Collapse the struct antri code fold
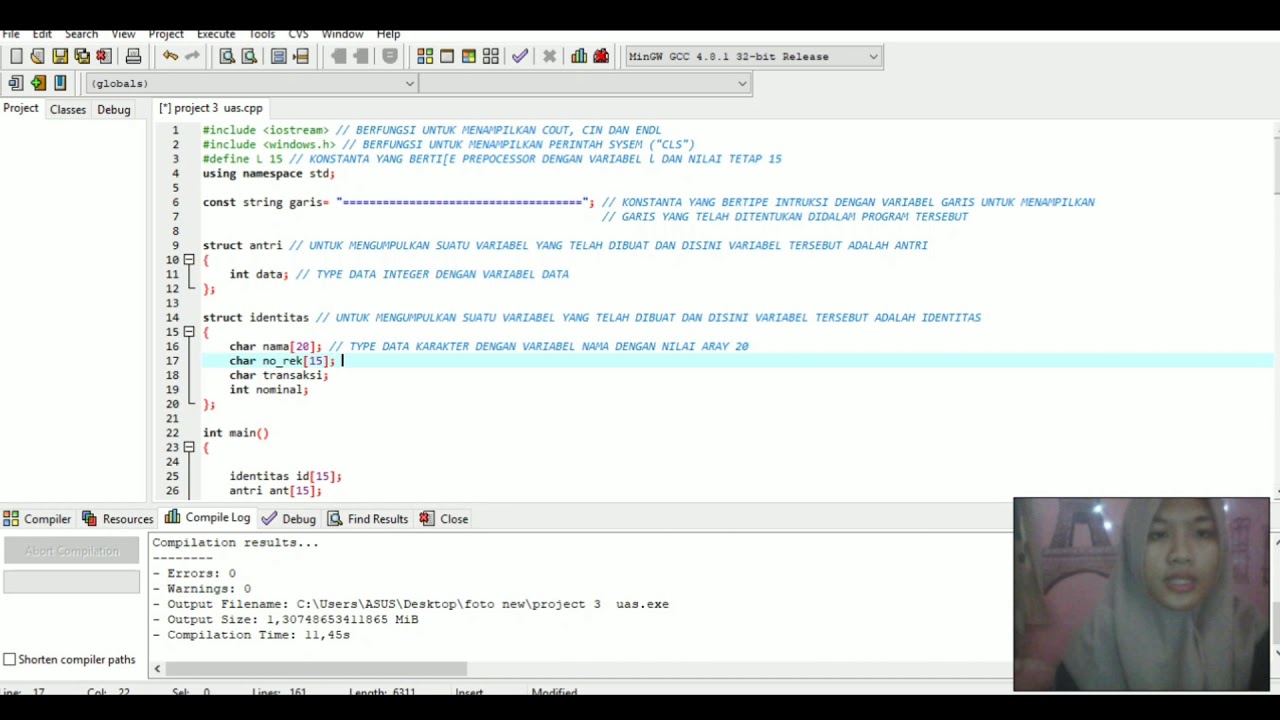Viewport: 1280px width, 720px height. pyautogui.click(x=188, y=260)
